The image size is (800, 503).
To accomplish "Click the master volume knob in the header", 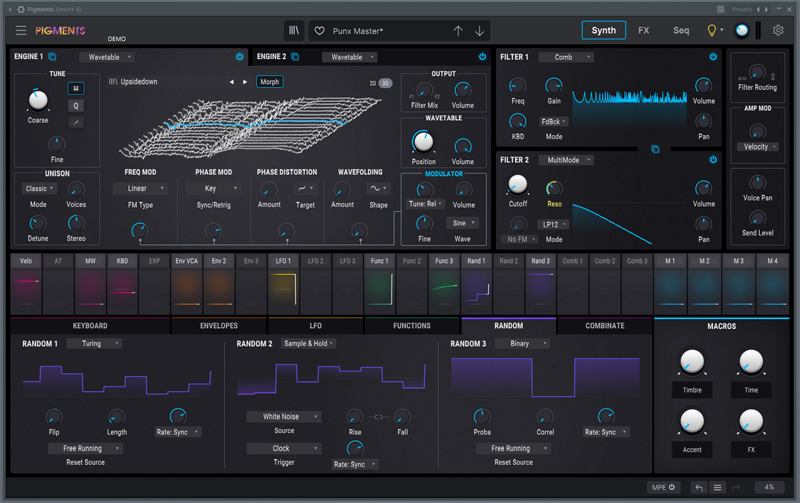I will [742, 31].
